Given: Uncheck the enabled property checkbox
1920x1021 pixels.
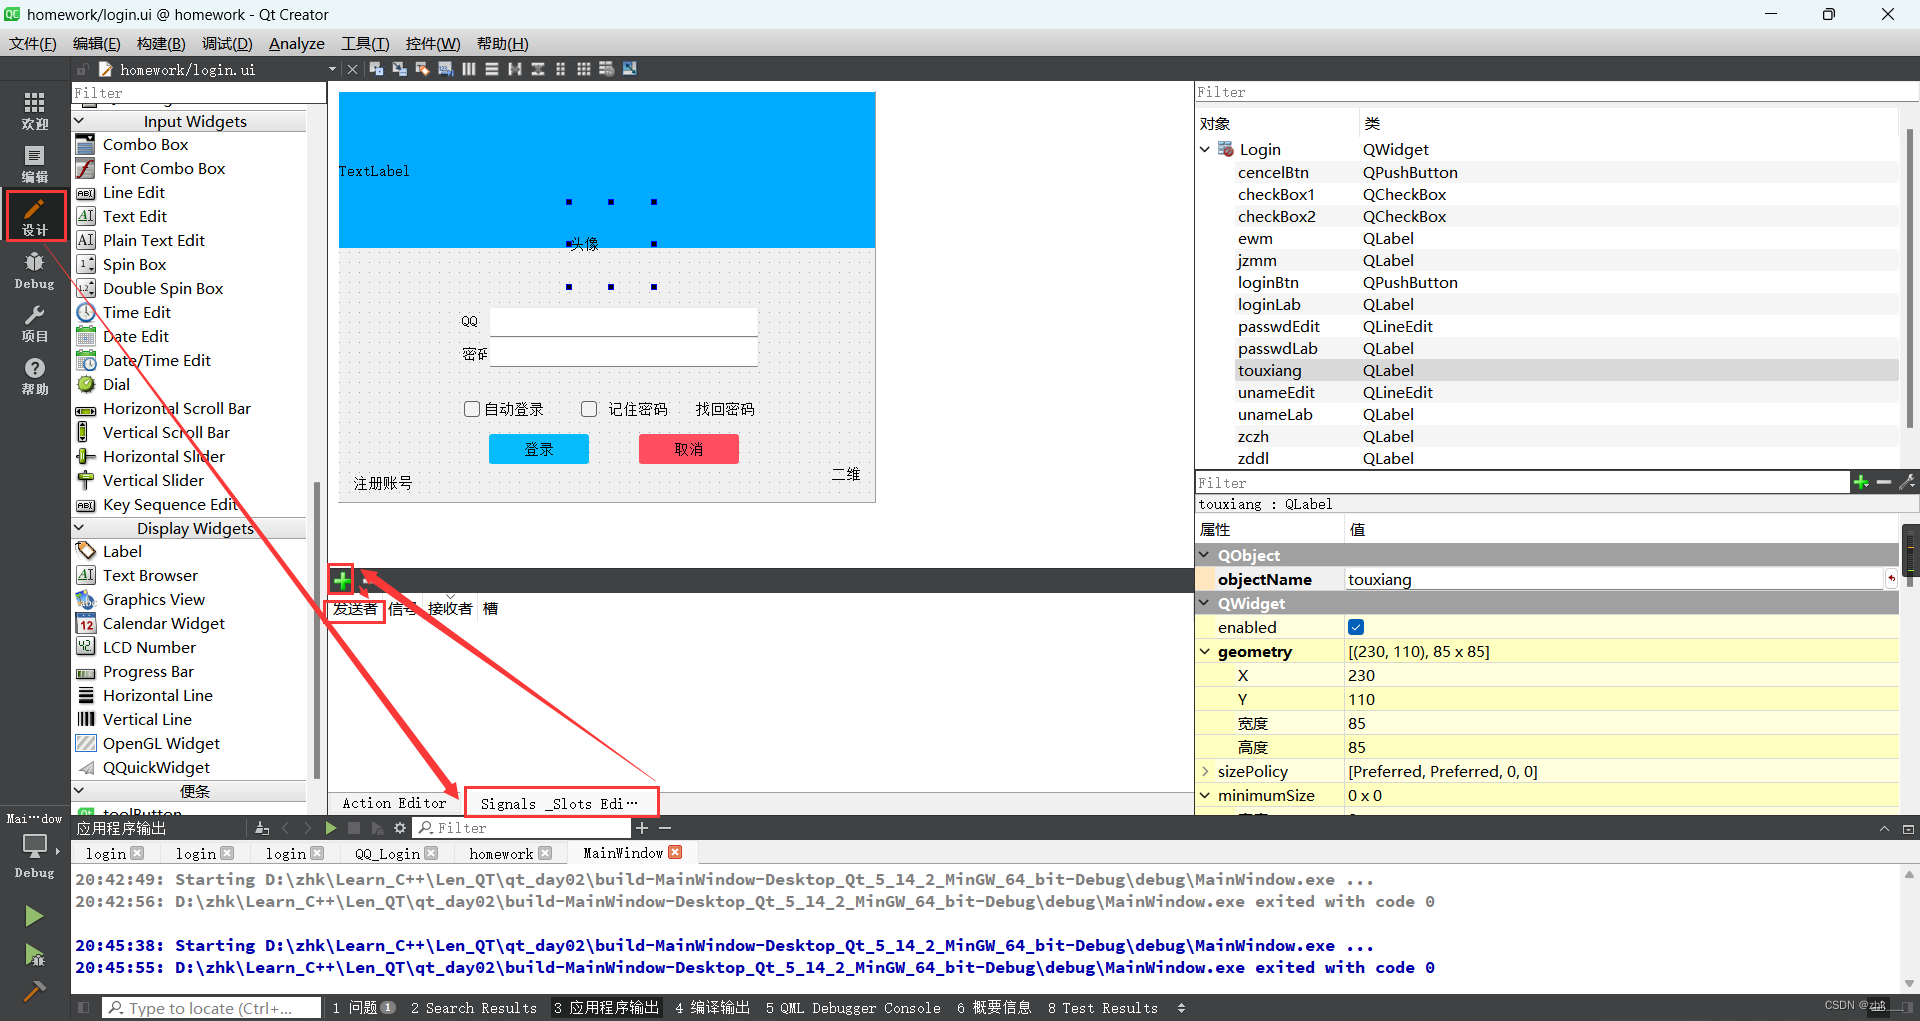Looking at the screenshot, I should point(1356,627).
